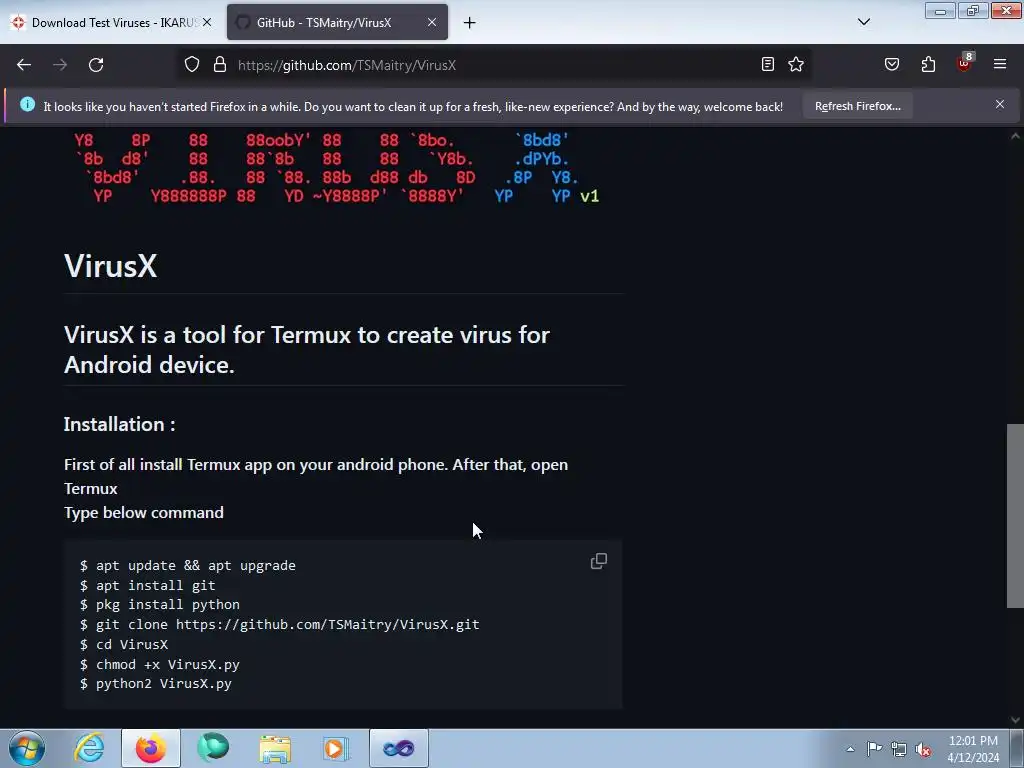The width and height of the screenshot is (1024, 768).
Task: Click the VirusX heading
Action: click(110, 266)
